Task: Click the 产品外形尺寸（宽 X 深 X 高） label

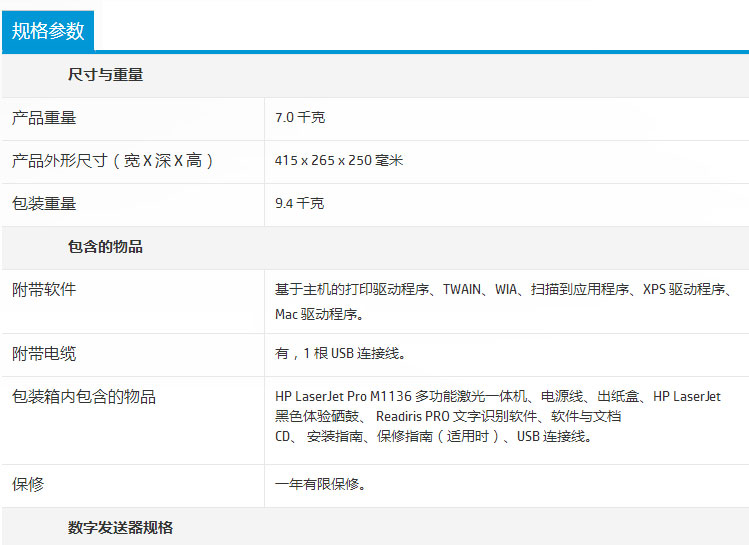Action: click(113, 160)
